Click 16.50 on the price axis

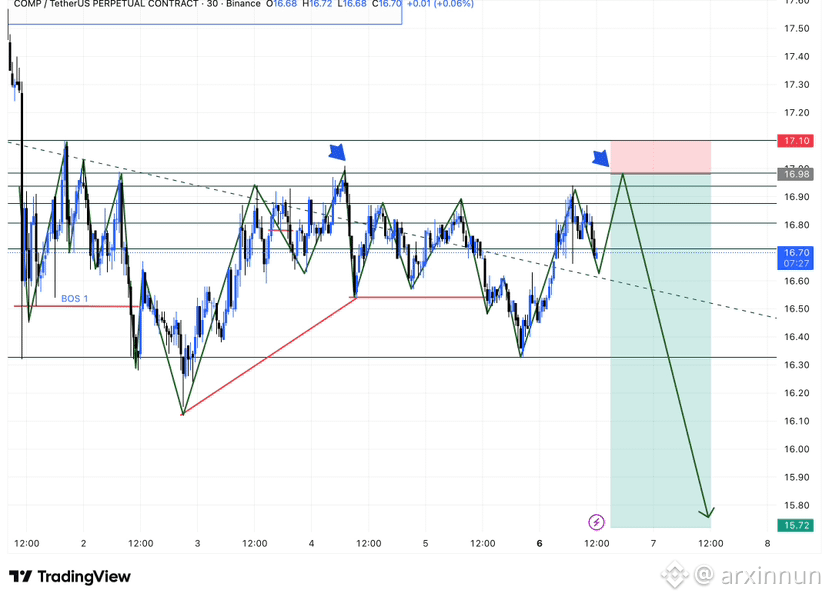[x=796, y=309]
